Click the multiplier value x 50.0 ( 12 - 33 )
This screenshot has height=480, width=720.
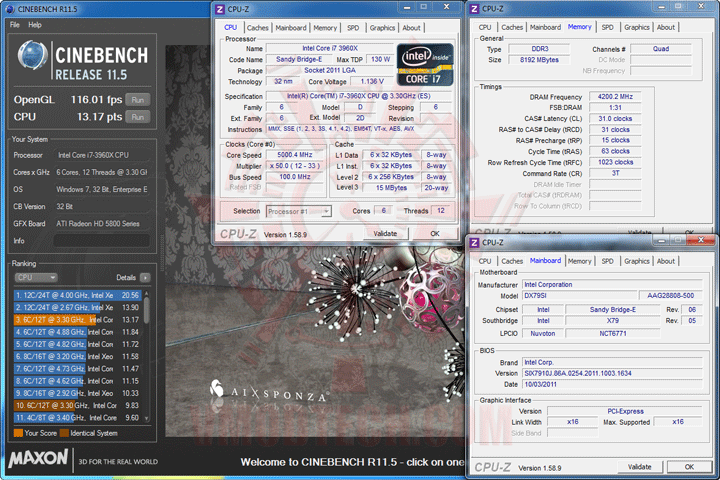point(294,166)
